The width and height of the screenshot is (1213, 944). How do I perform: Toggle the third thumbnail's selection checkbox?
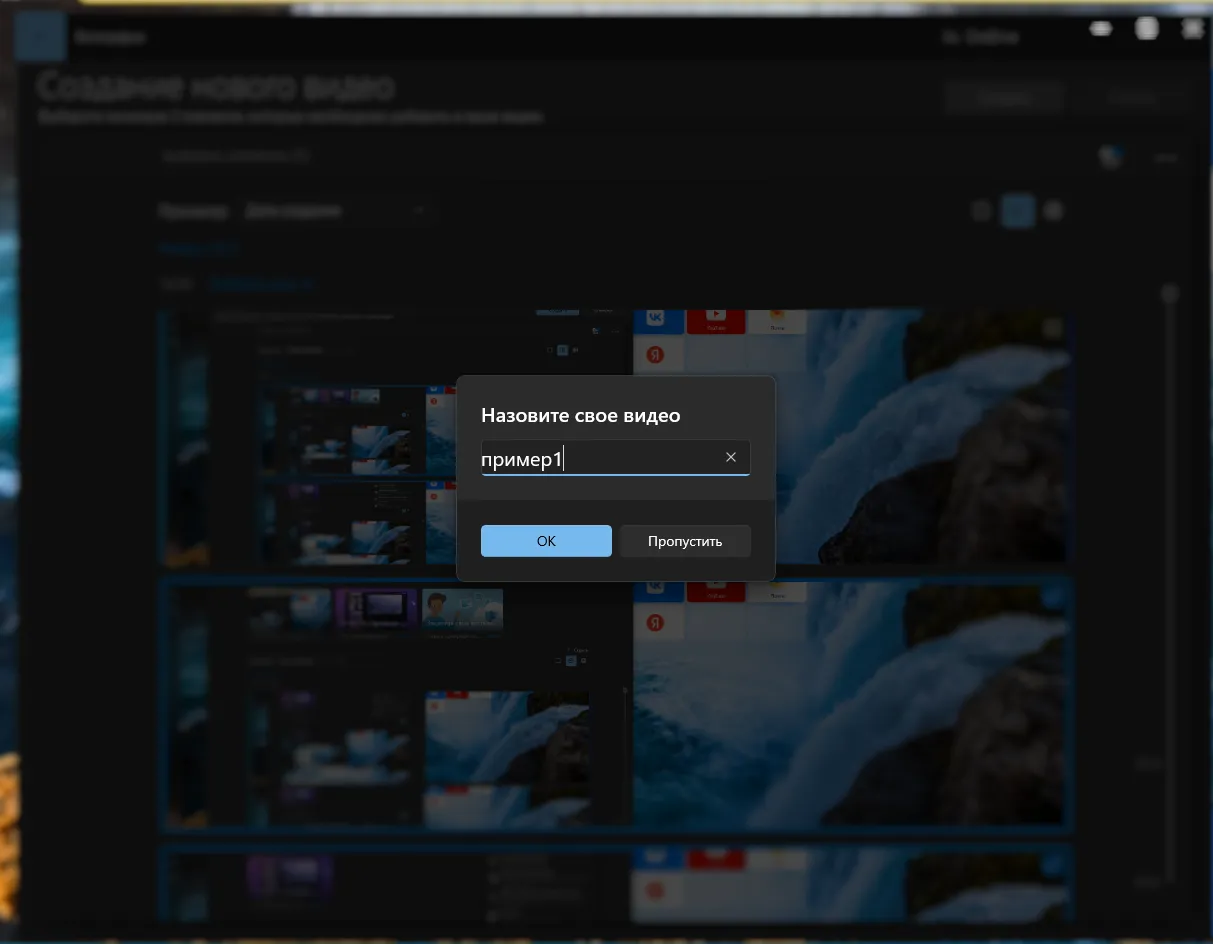pos(1051,864)
